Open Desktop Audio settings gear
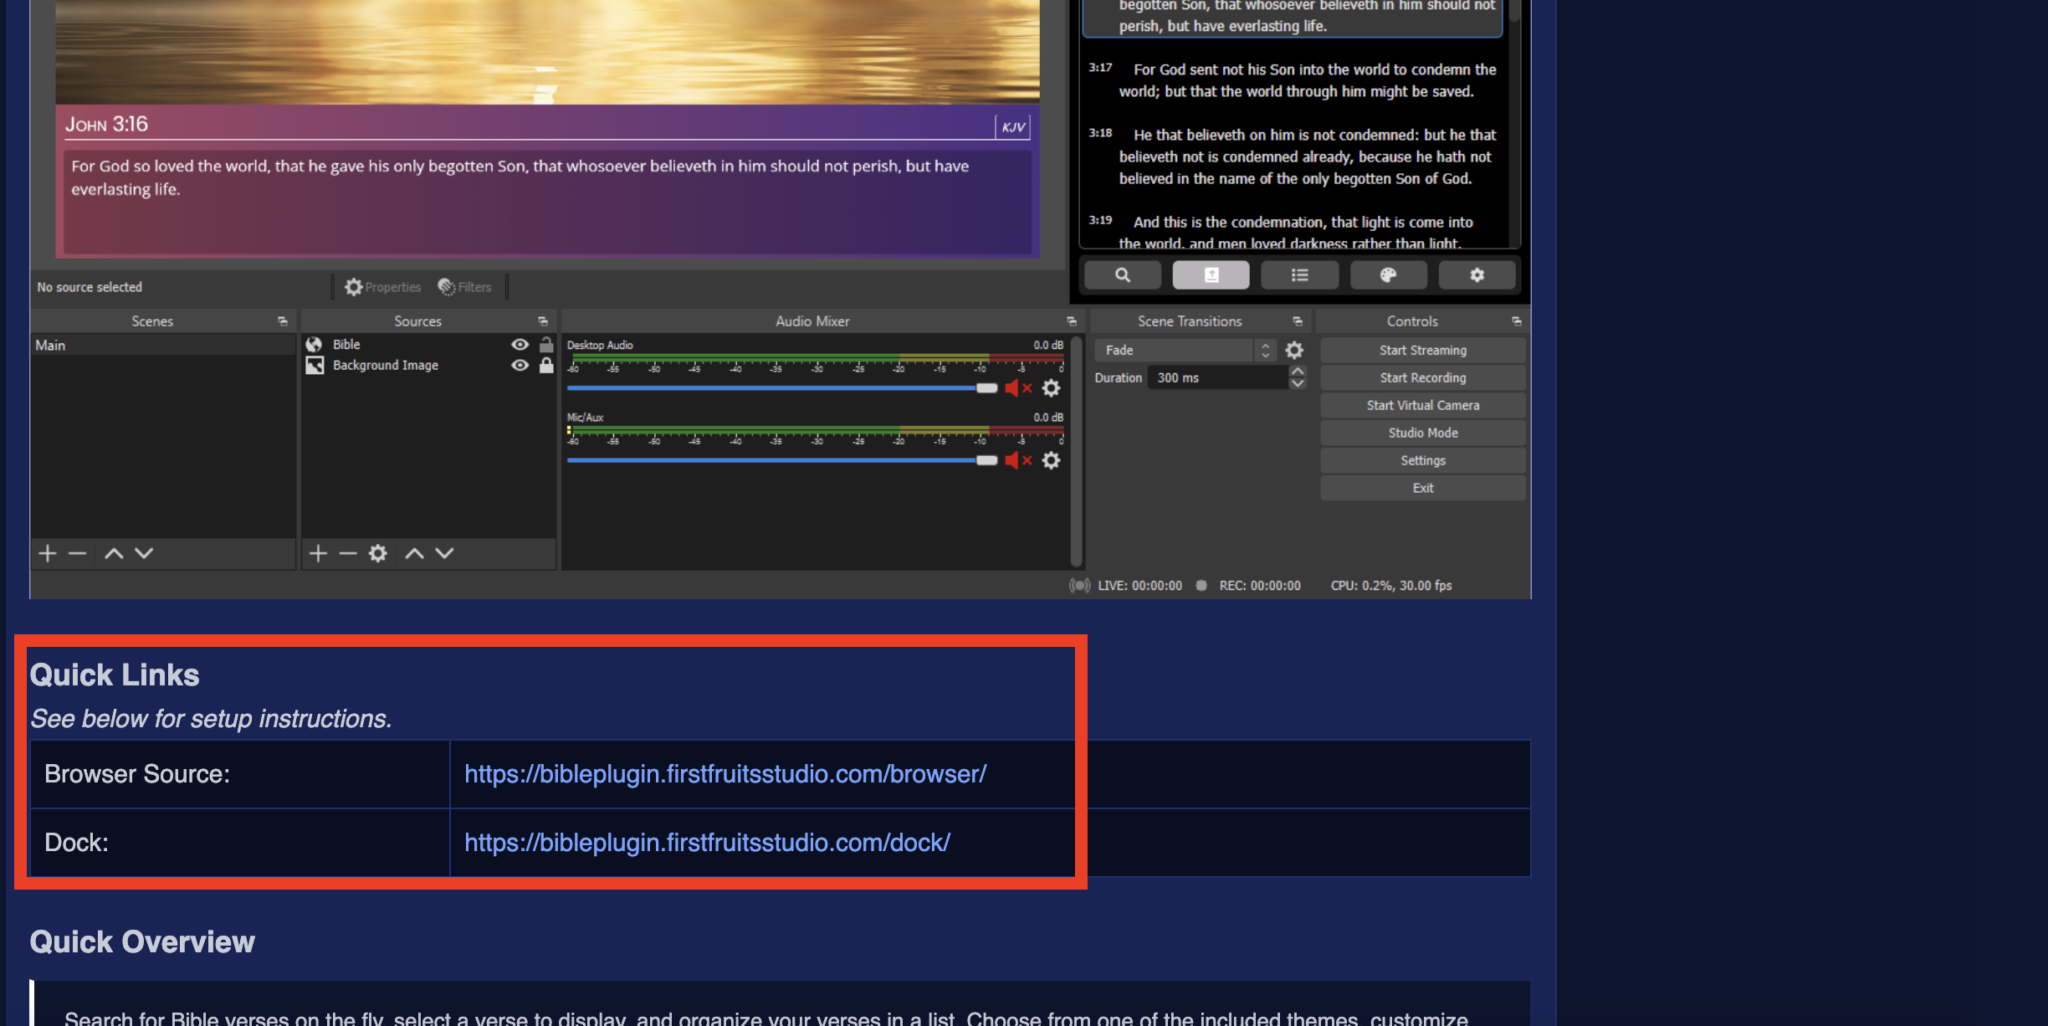Screen dimensions: 2048x1026 click(x=1051, y=388)
